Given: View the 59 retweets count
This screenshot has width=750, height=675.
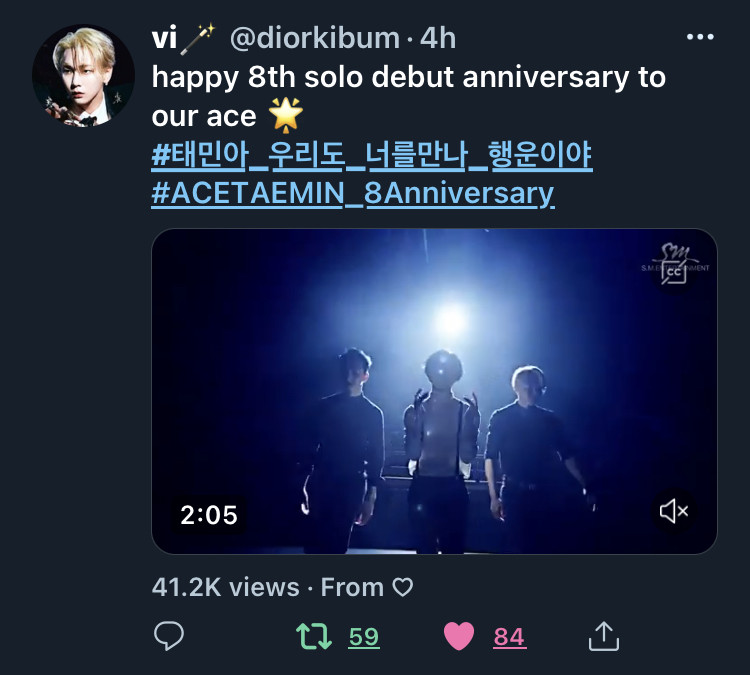Looking at the screenshot, I should pos(364,637).
